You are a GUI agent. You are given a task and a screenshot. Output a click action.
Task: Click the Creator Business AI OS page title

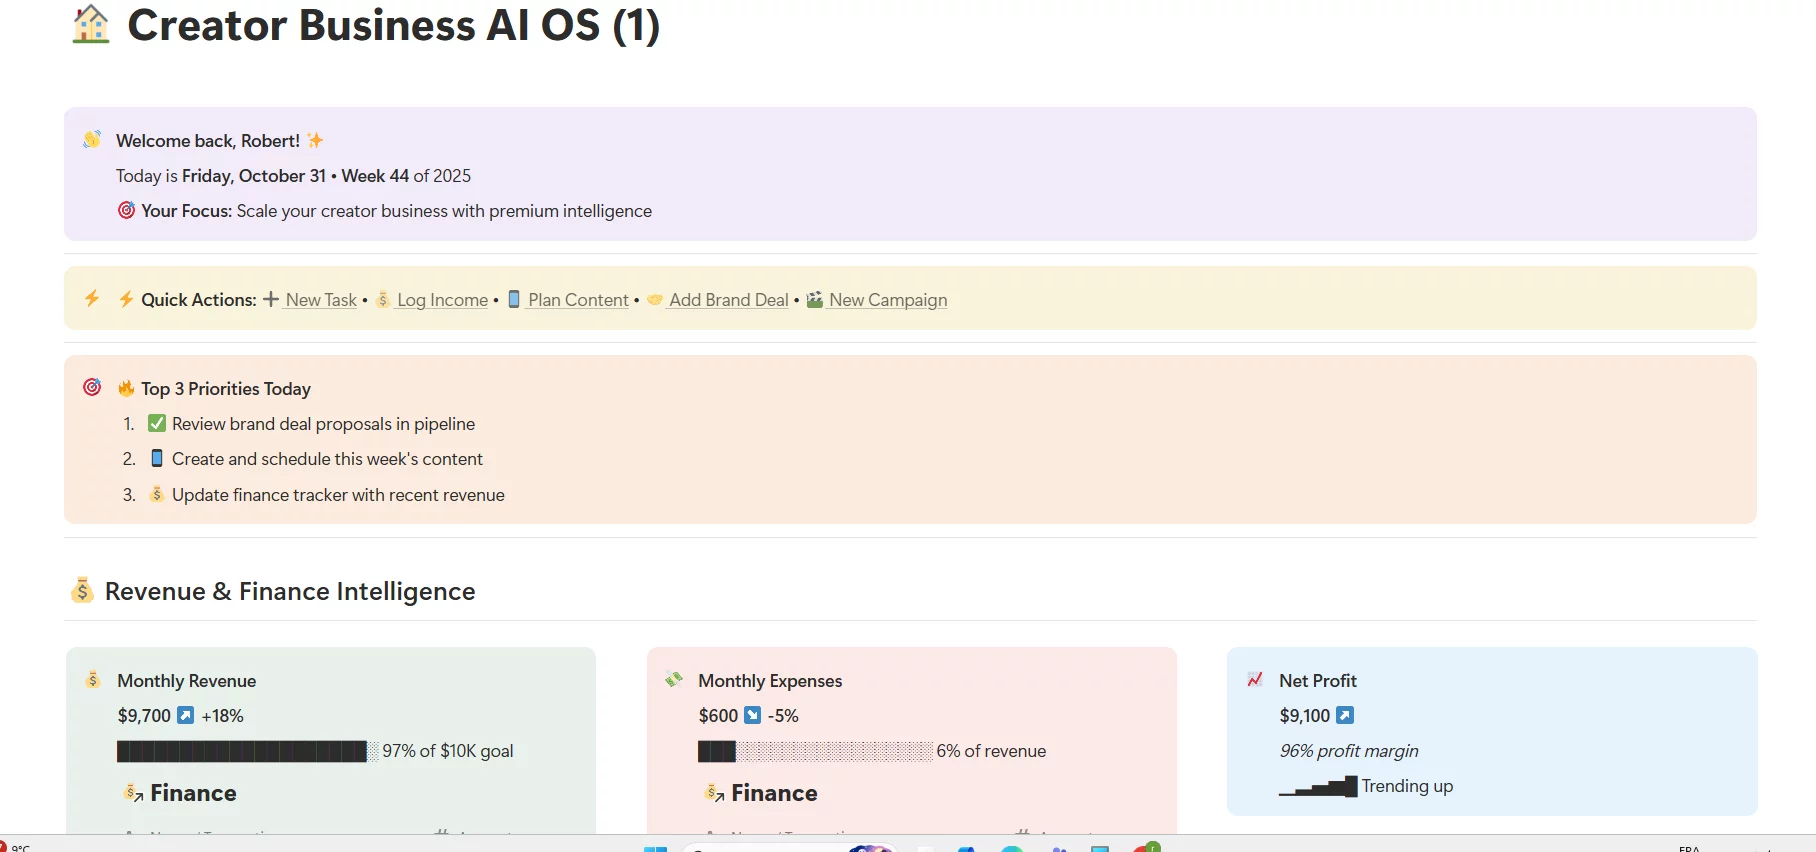click(x=393, y=25)
